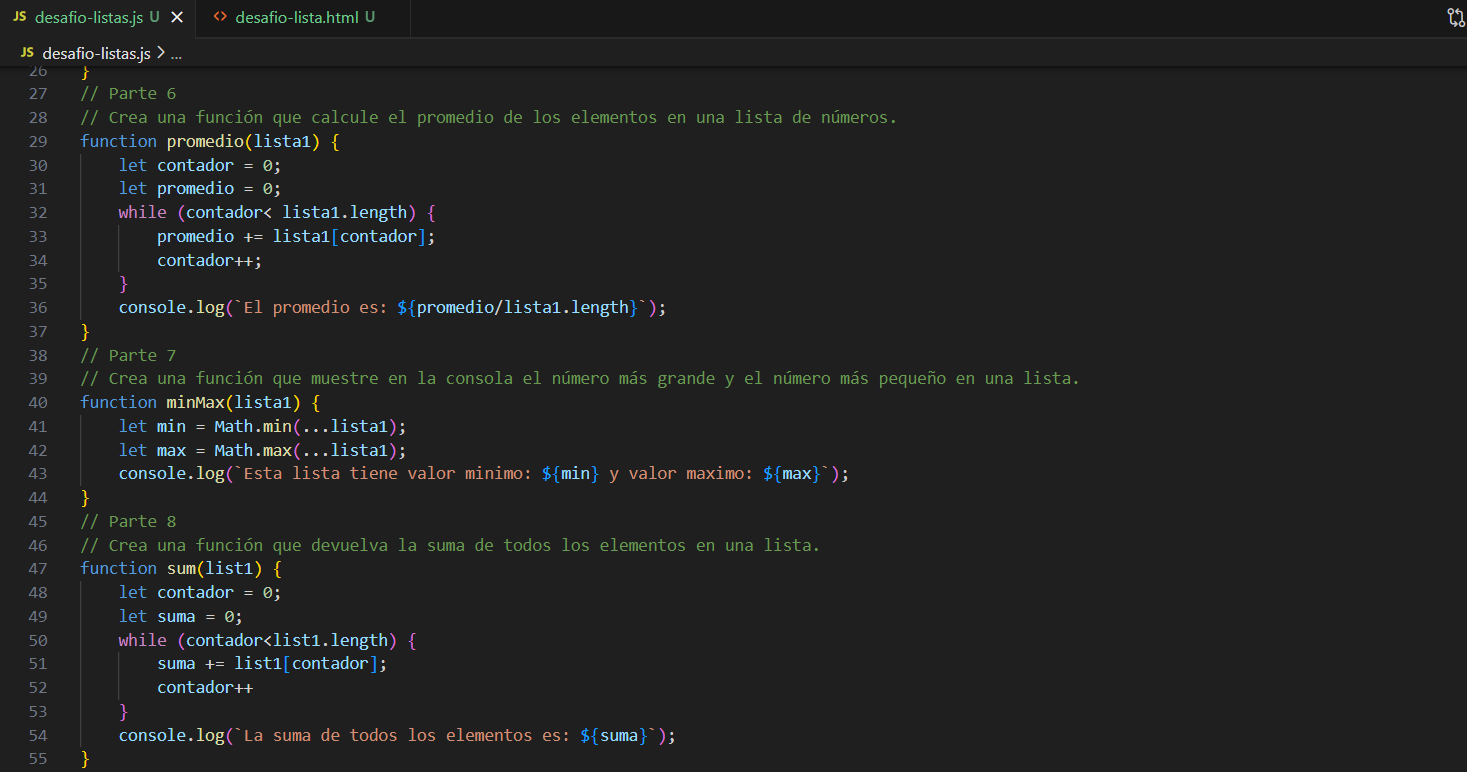Click the '// Parte 7' comment
The width and height of the screenshot is (1467, 772).
click(x=128, y=355)
